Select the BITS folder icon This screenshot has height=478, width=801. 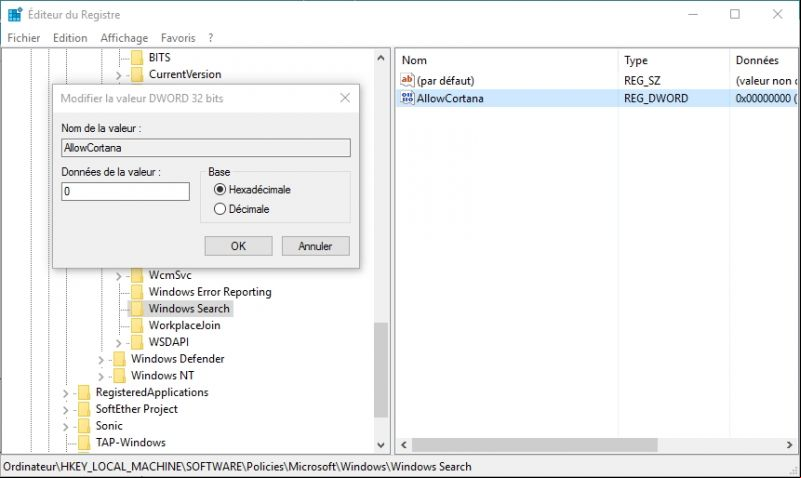[137, 58]
